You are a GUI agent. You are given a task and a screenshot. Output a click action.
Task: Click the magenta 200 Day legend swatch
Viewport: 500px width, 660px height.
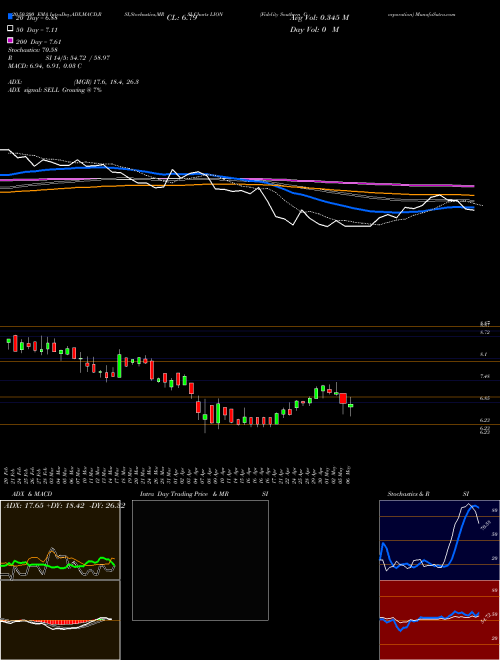click(x=10, y=41)
